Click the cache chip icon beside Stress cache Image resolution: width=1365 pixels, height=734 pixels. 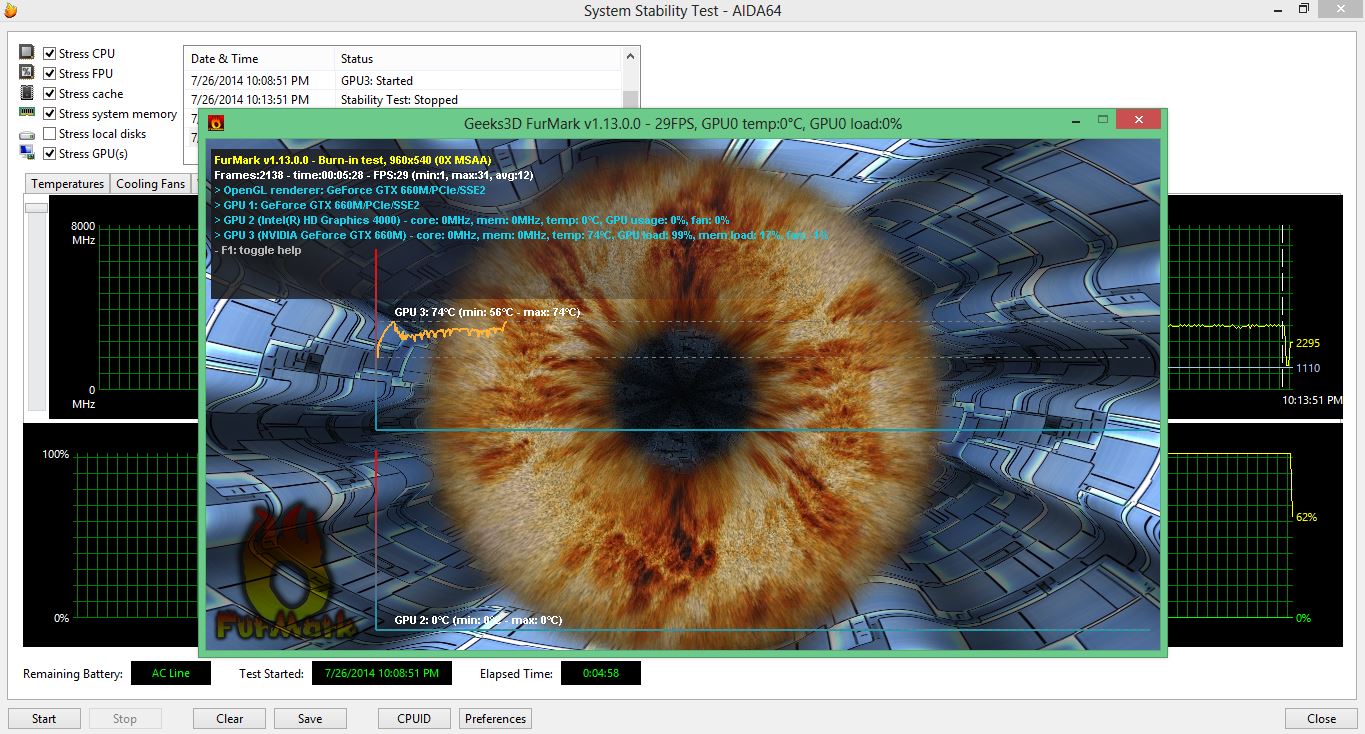[27, 93]
